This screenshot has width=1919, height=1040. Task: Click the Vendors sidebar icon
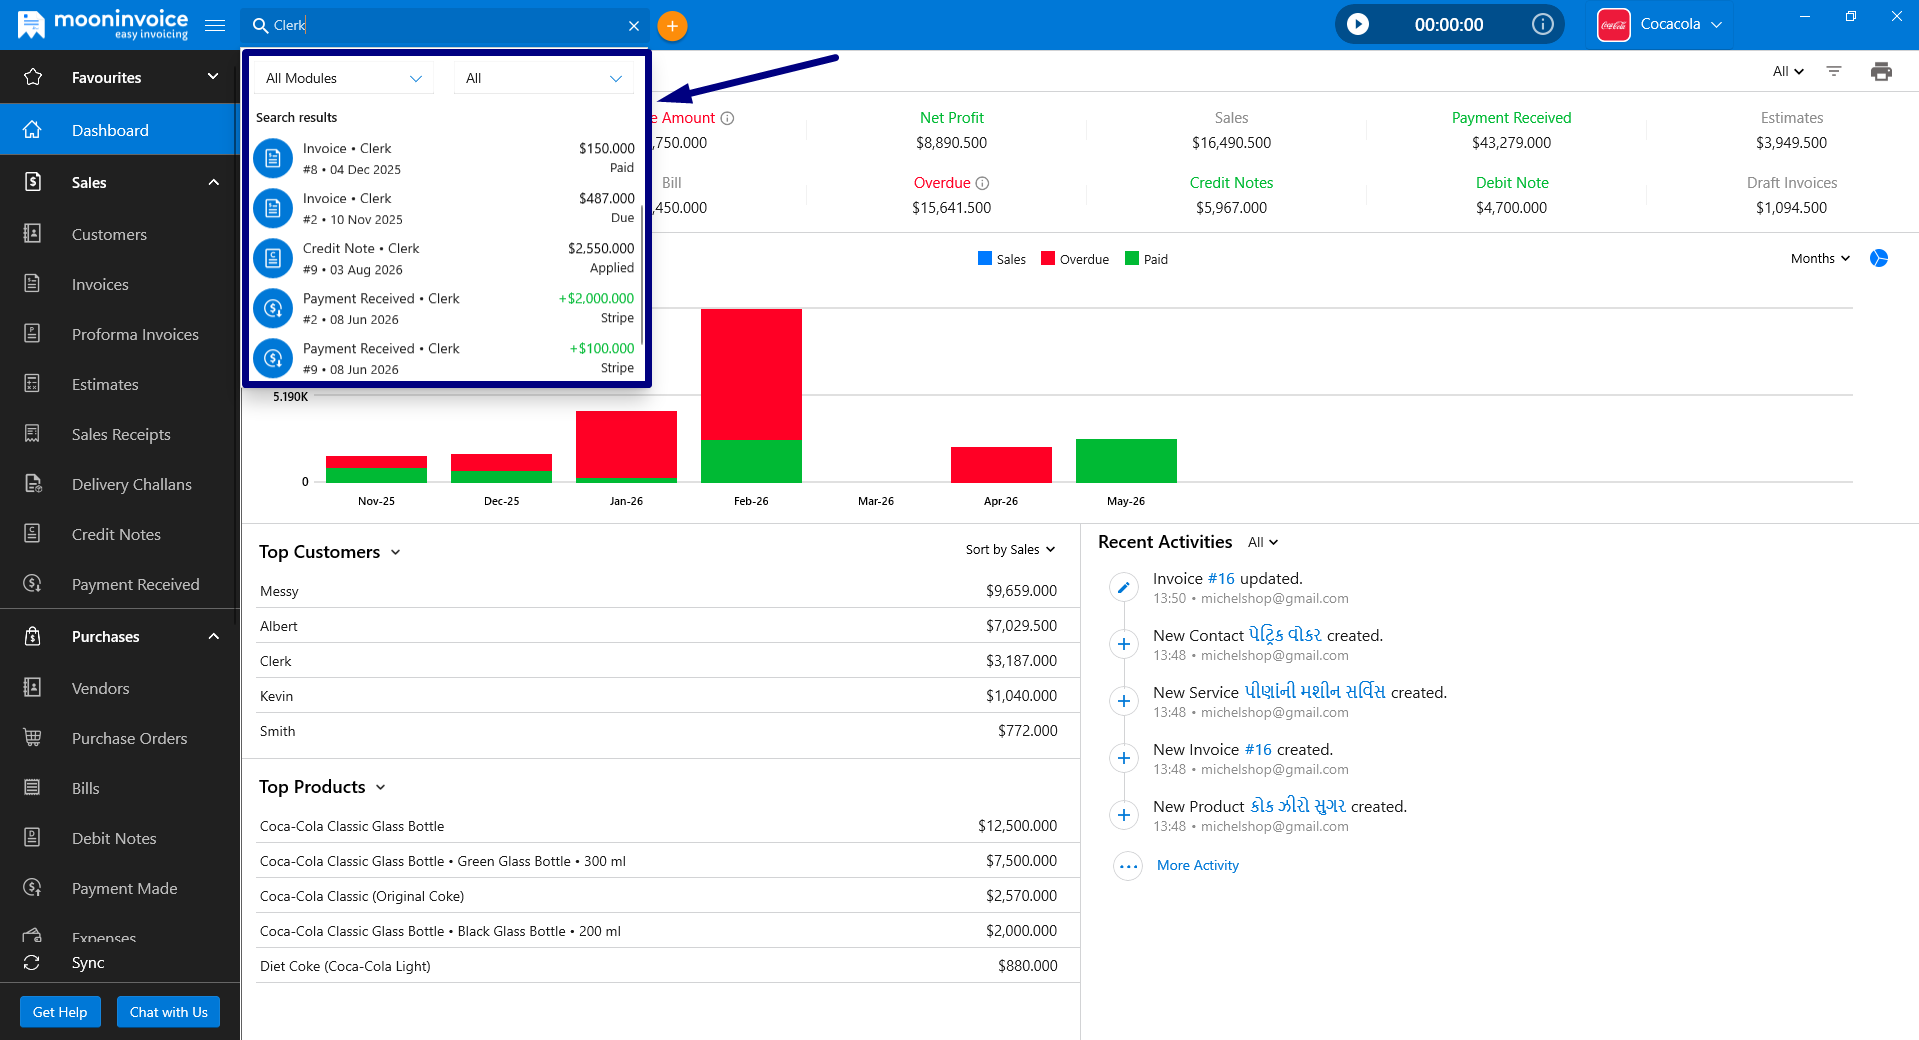(x=32, y=688)
